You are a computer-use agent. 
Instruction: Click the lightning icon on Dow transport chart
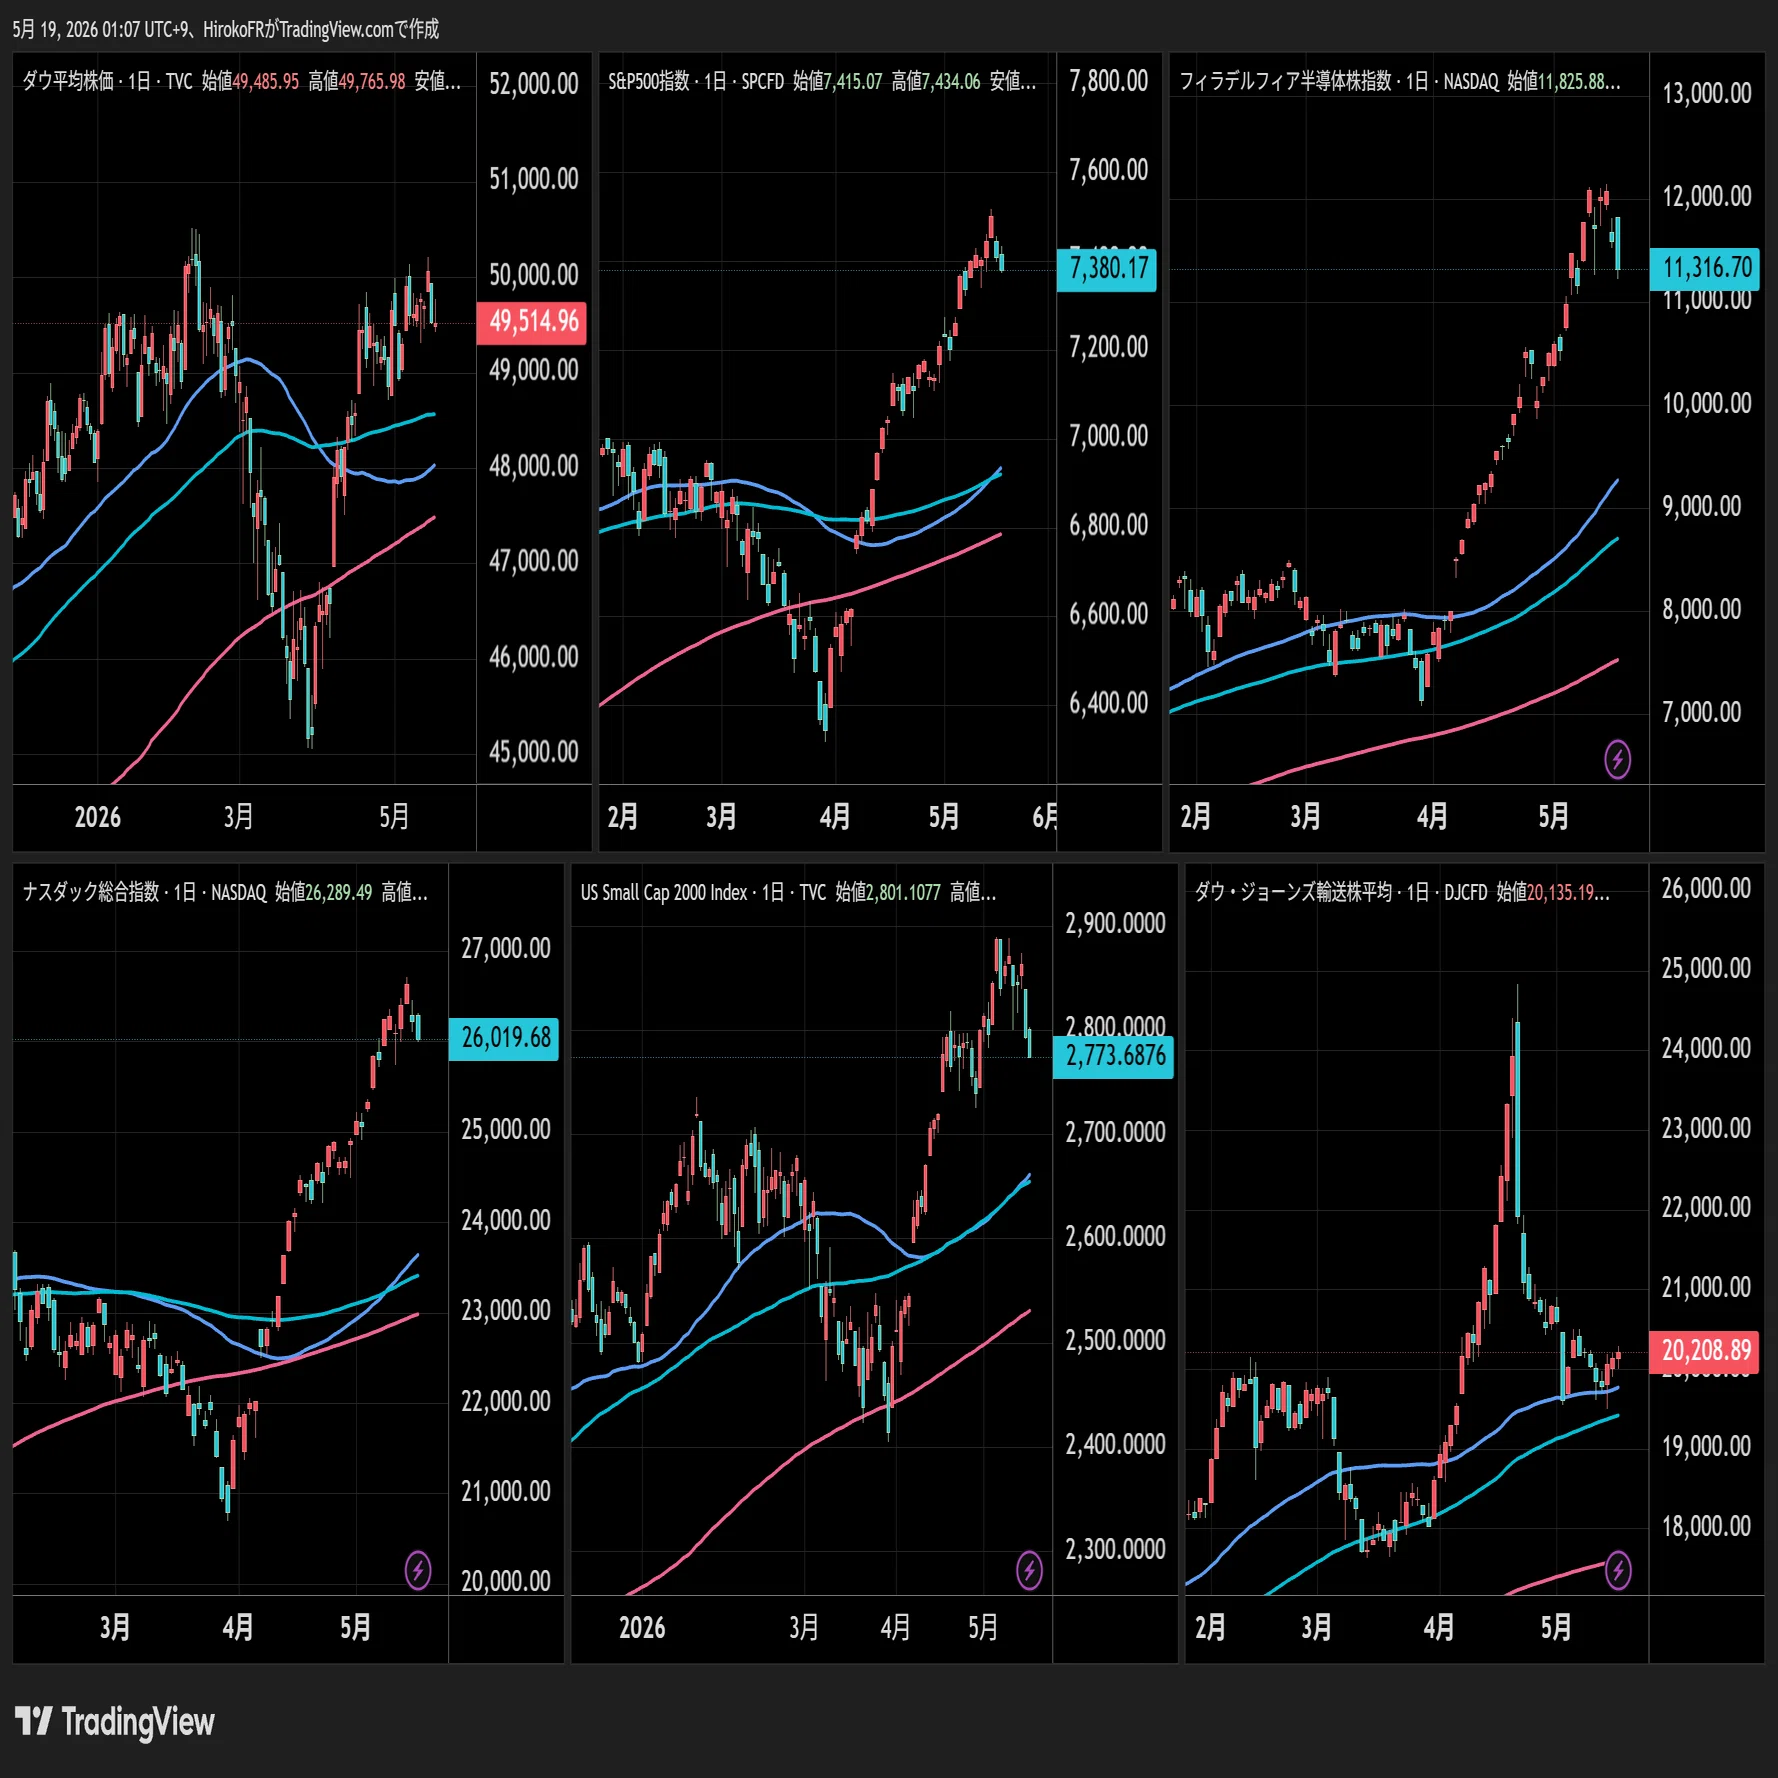[x=1617, y=1570]
